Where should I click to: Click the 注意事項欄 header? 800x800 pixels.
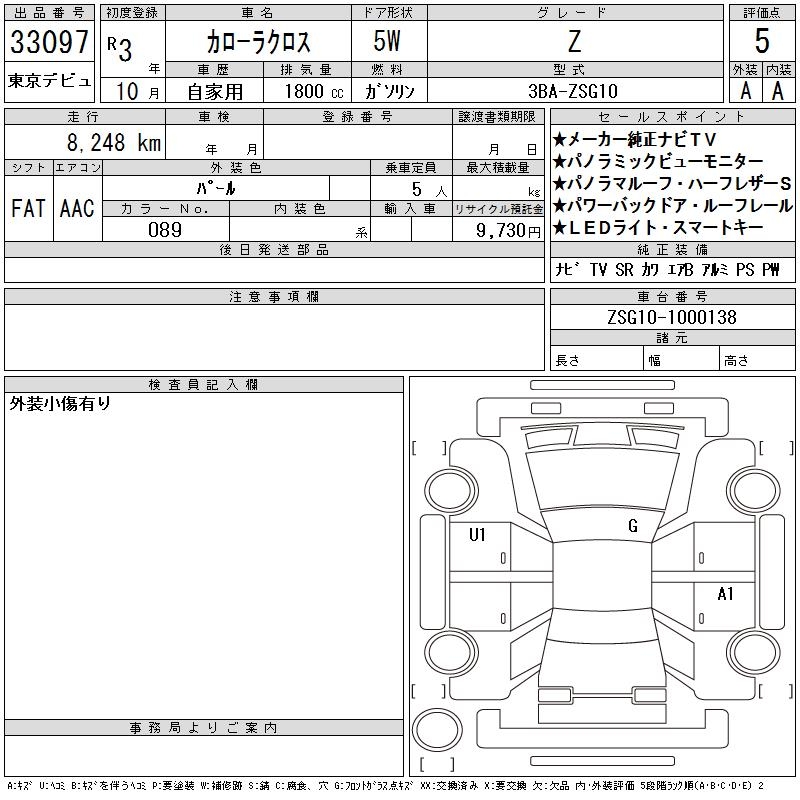tap(274, 296)
